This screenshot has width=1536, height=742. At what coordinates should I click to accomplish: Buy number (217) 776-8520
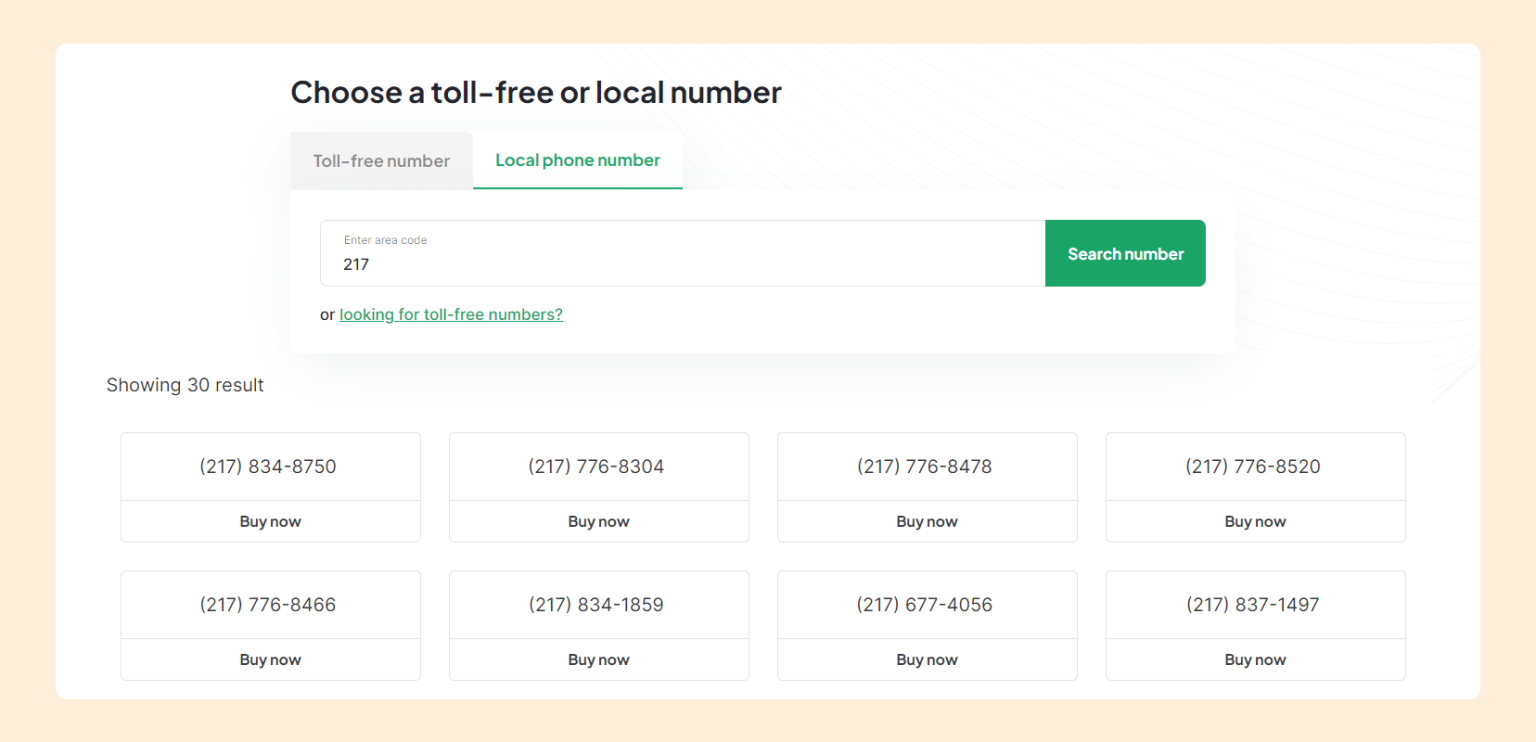pos(1255,521)
